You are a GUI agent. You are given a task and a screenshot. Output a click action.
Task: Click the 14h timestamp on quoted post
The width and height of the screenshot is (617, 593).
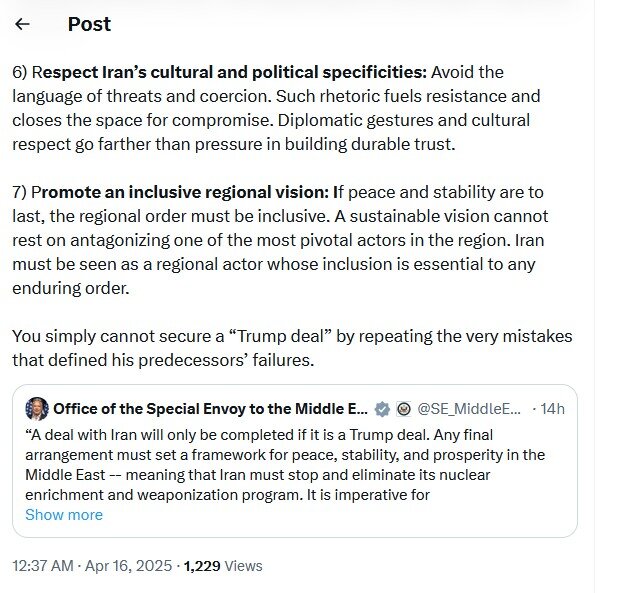[x=551, y=408]
